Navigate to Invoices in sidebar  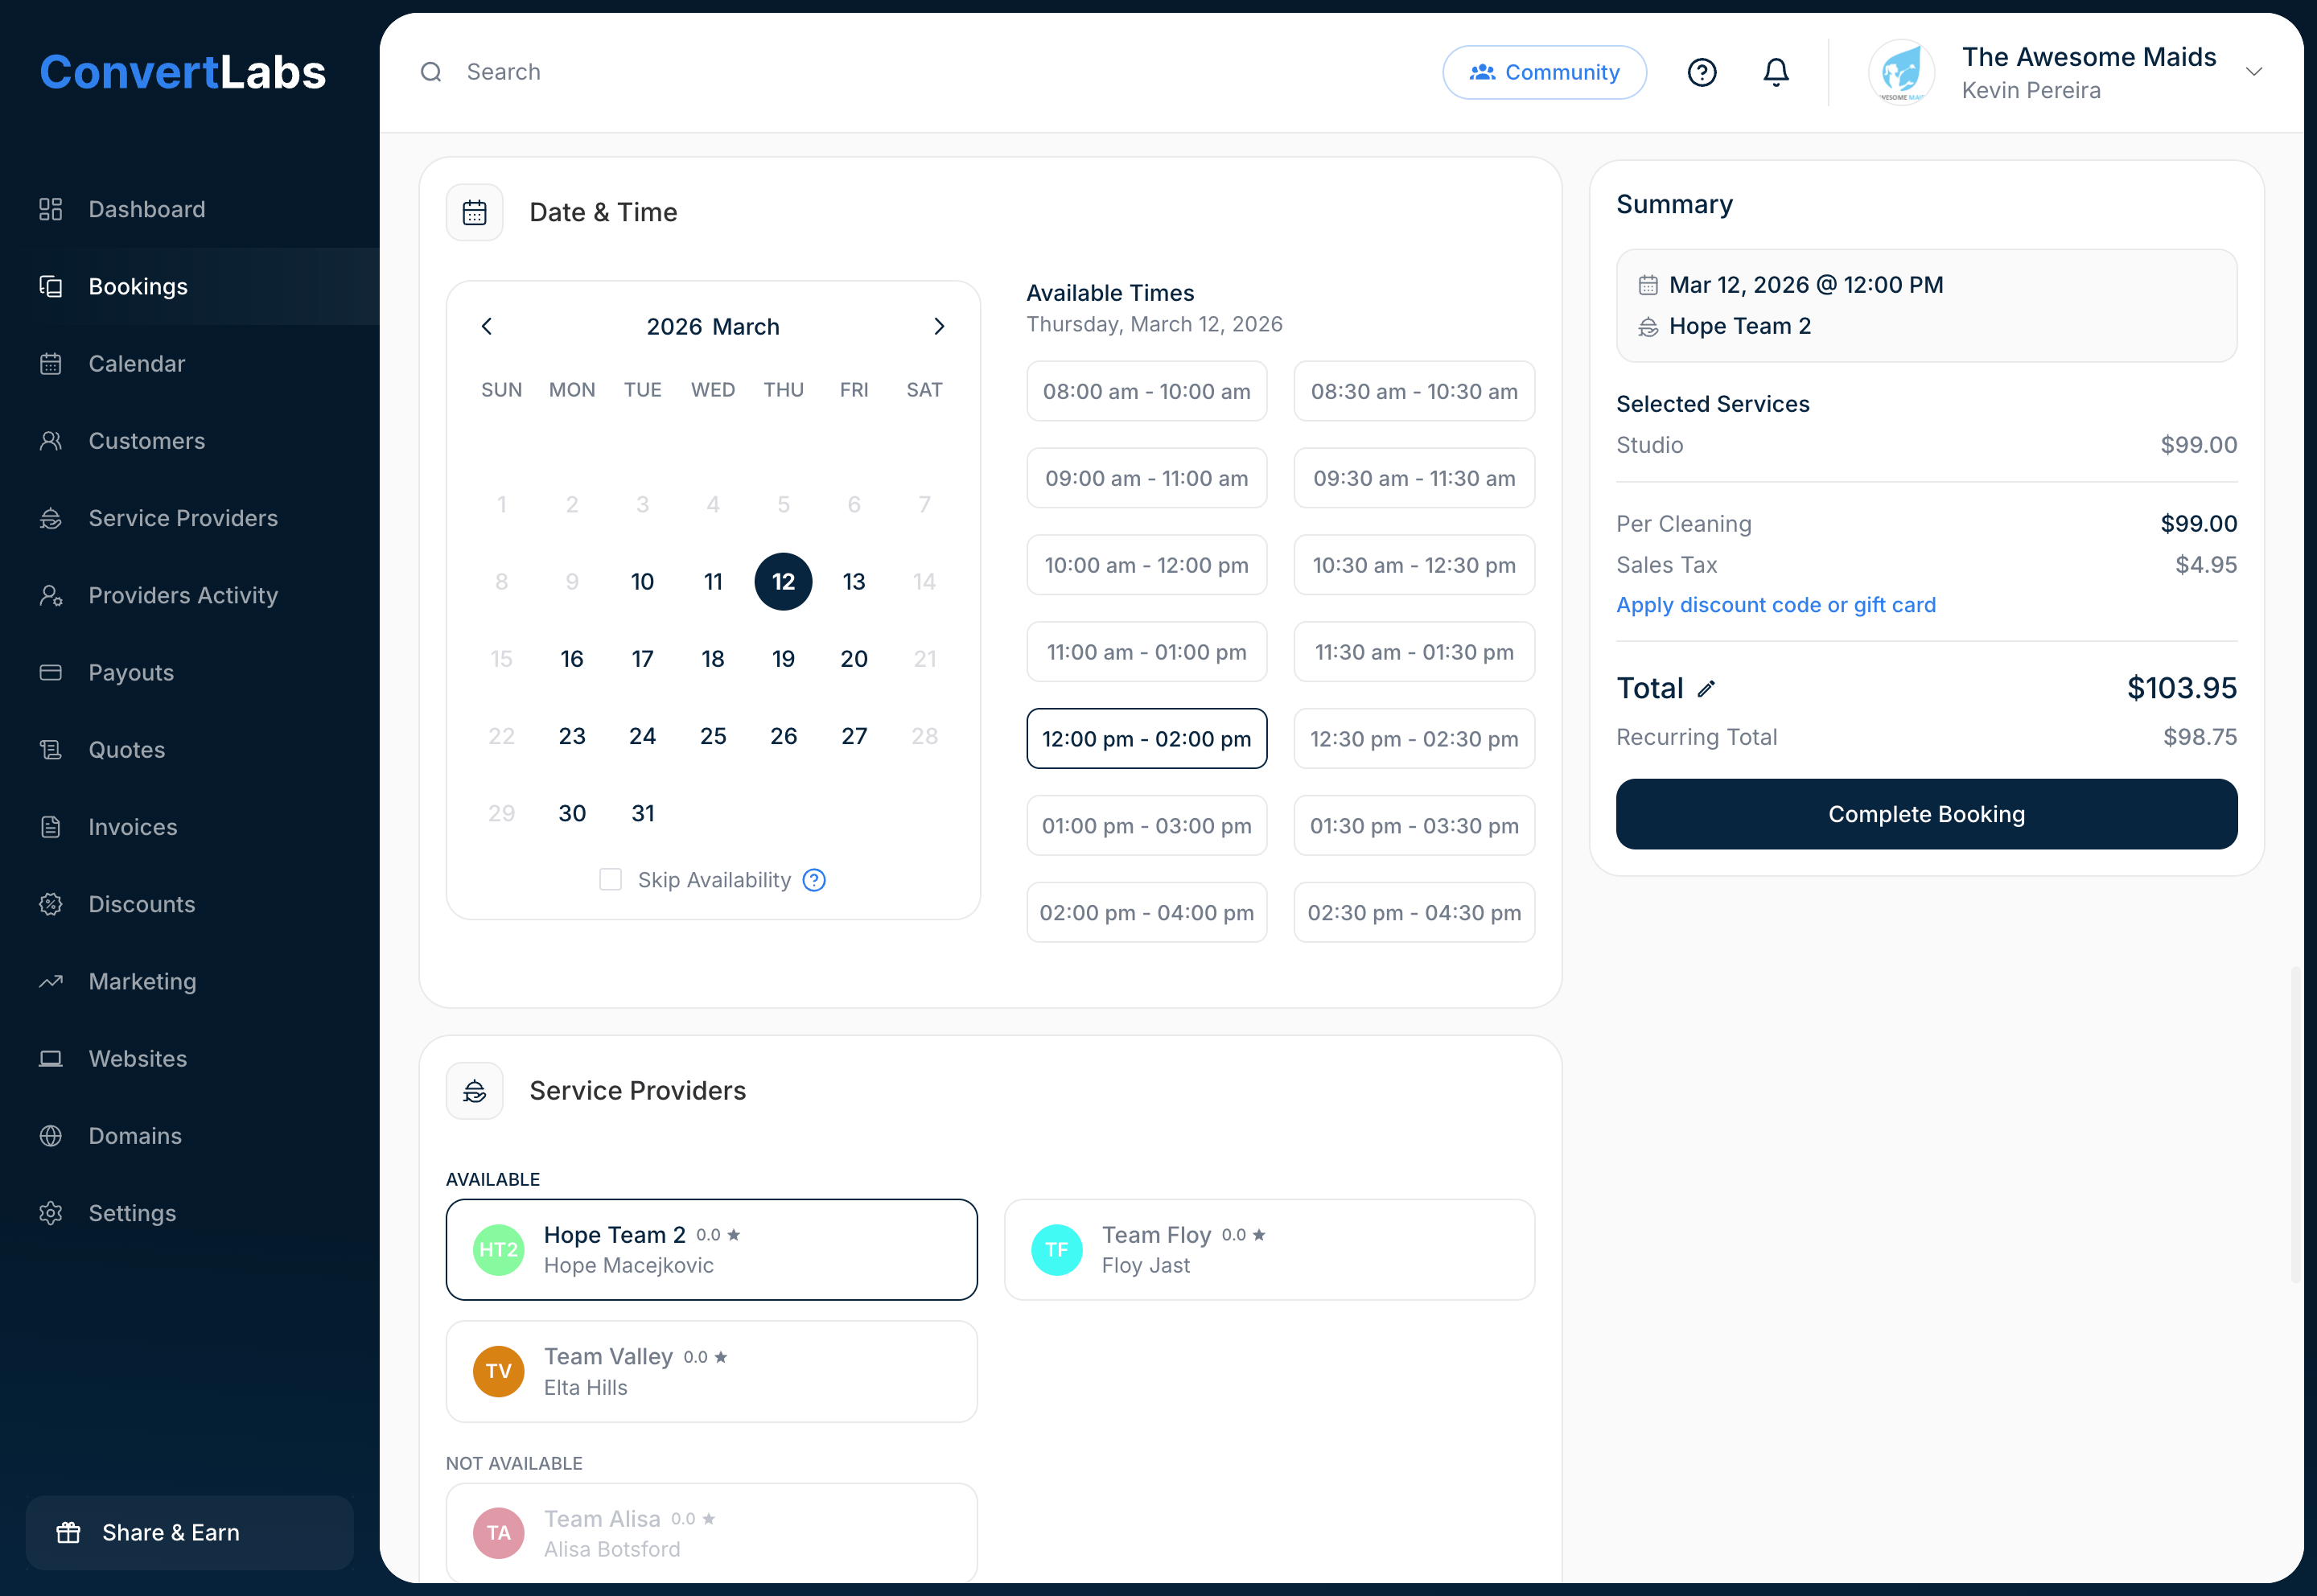(133, 827)
